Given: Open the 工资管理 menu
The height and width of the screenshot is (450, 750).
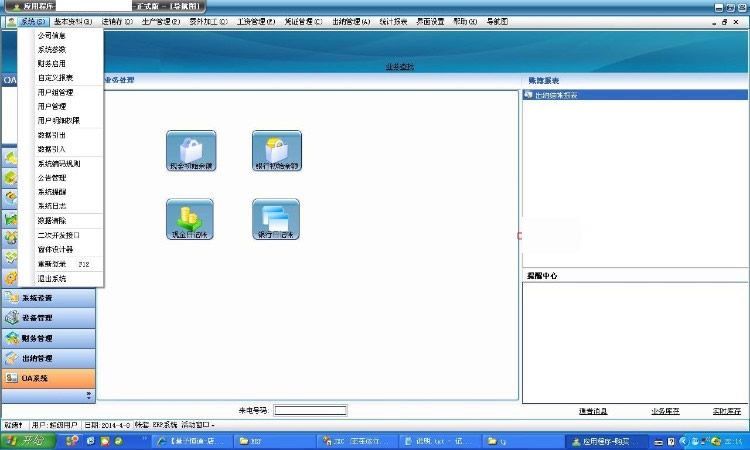Looking at the screenshot, I should [x=256, y=22].
